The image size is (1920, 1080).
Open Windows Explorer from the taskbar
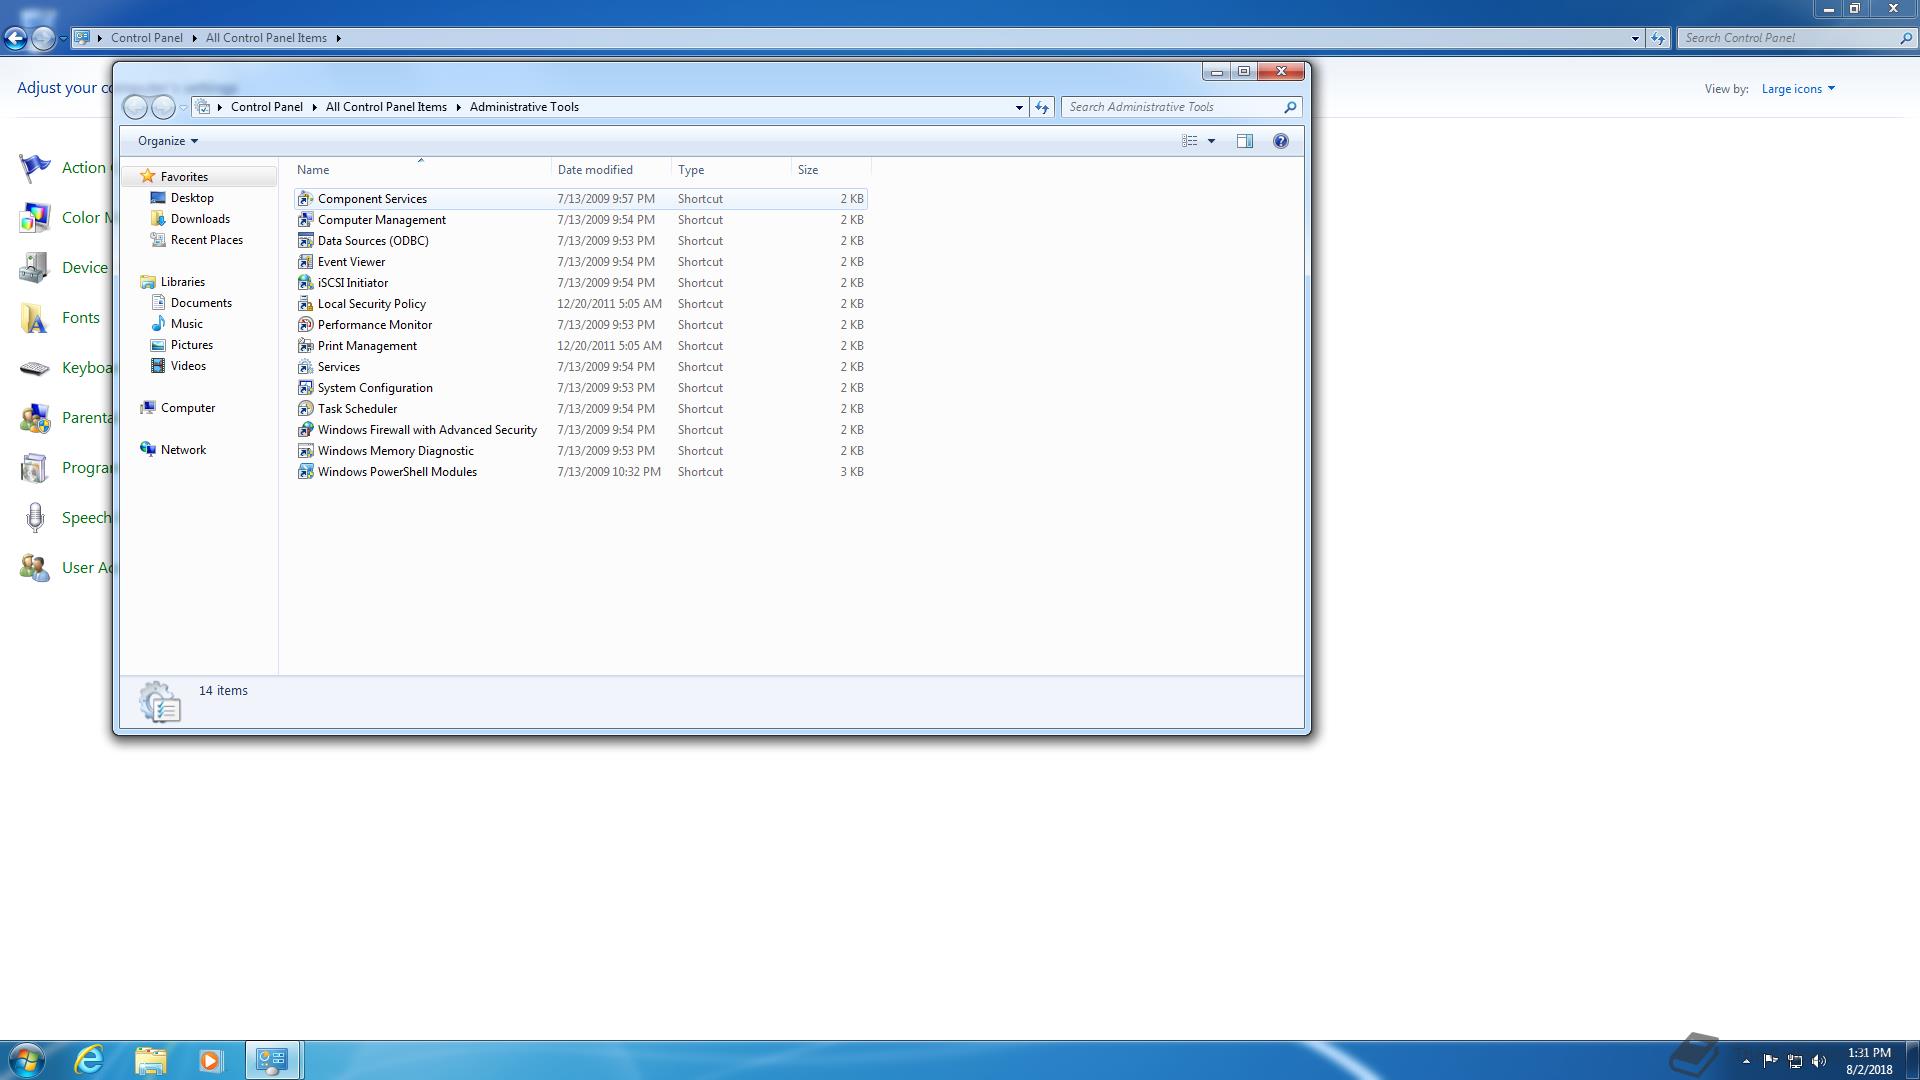[150, 1060]
